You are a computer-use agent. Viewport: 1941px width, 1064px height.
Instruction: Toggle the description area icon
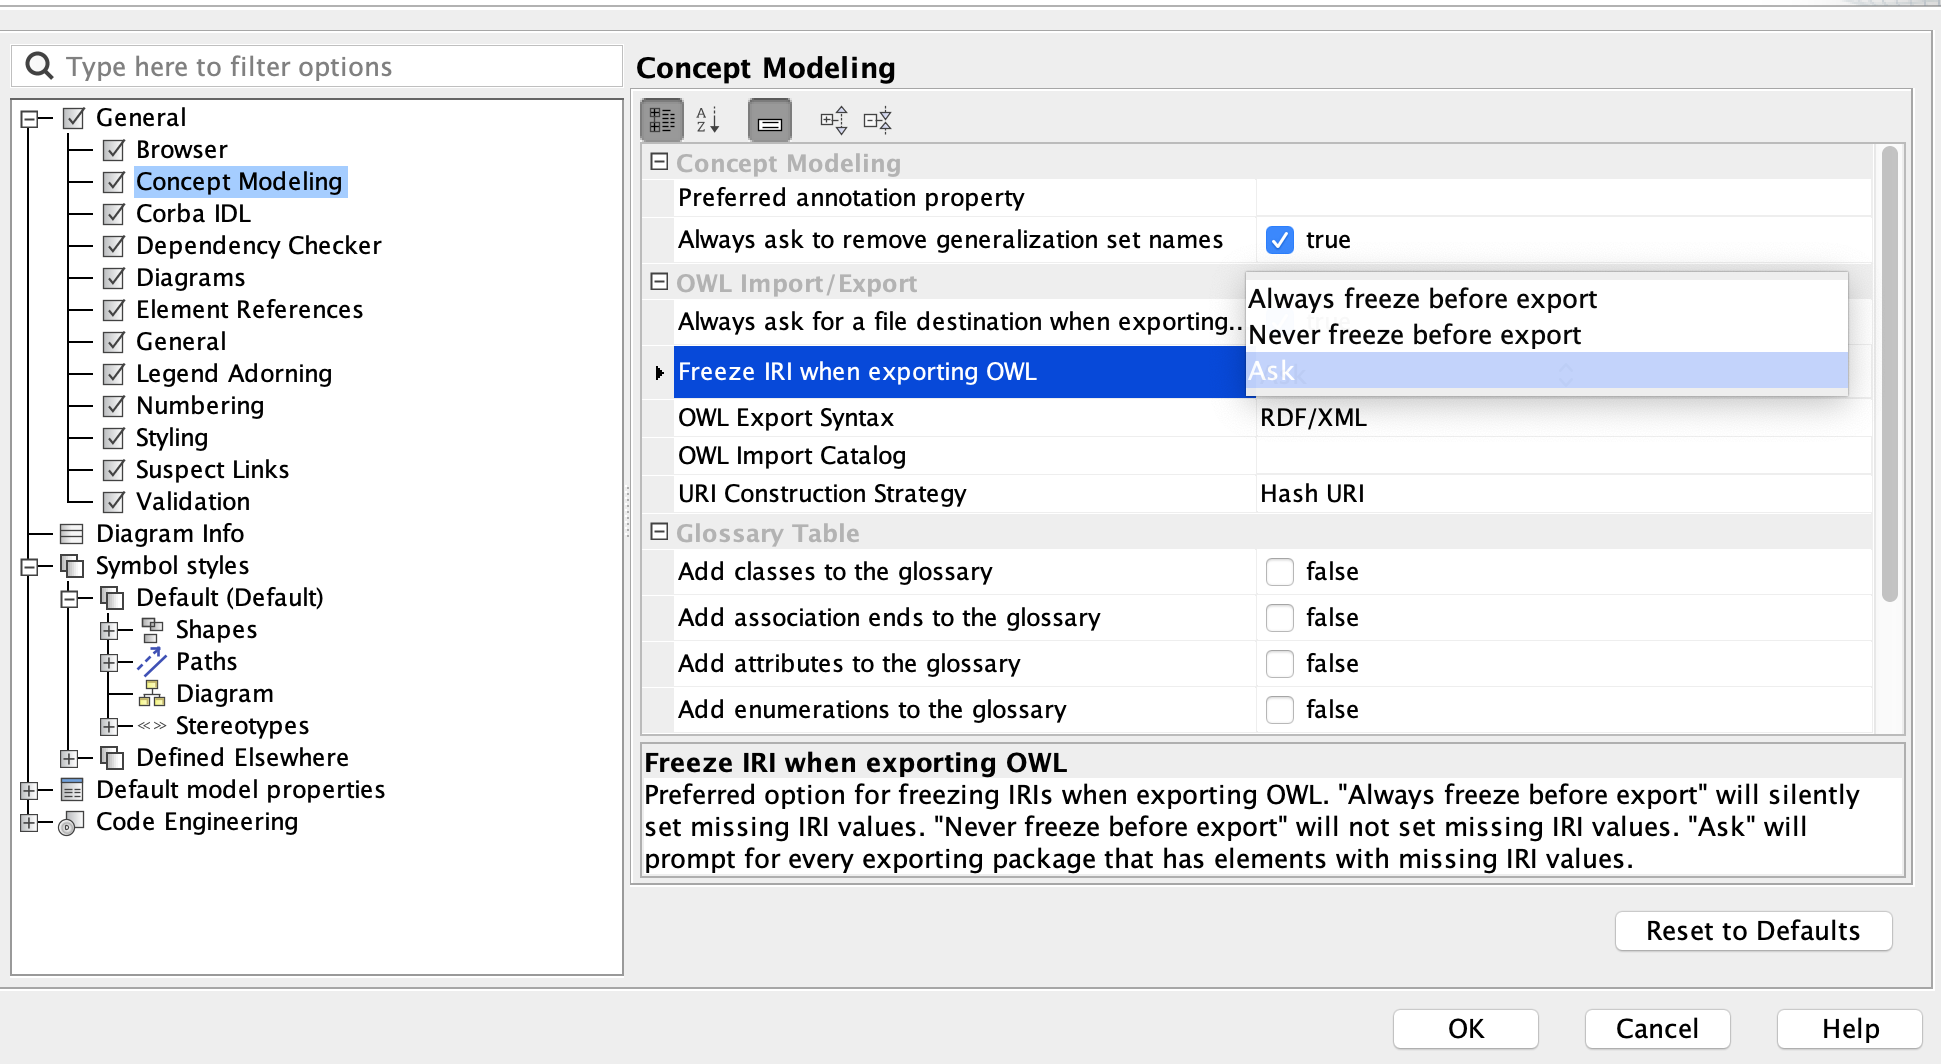coord(769,121)
